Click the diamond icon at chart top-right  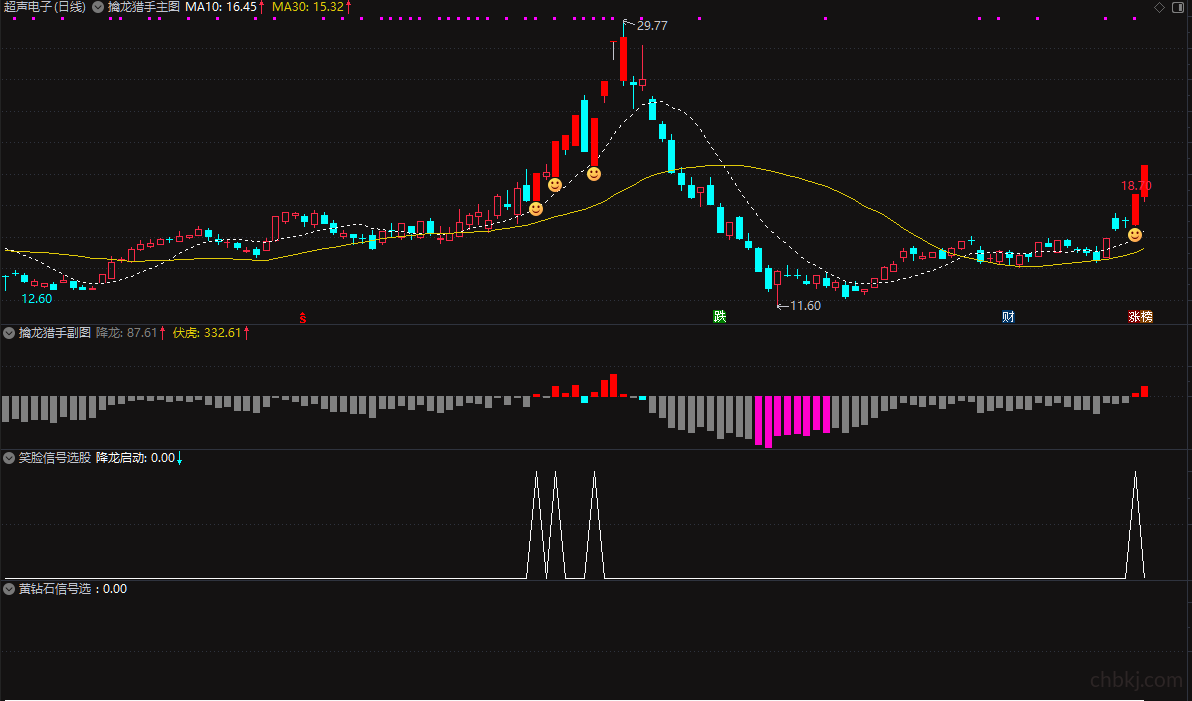point(1159,8)
